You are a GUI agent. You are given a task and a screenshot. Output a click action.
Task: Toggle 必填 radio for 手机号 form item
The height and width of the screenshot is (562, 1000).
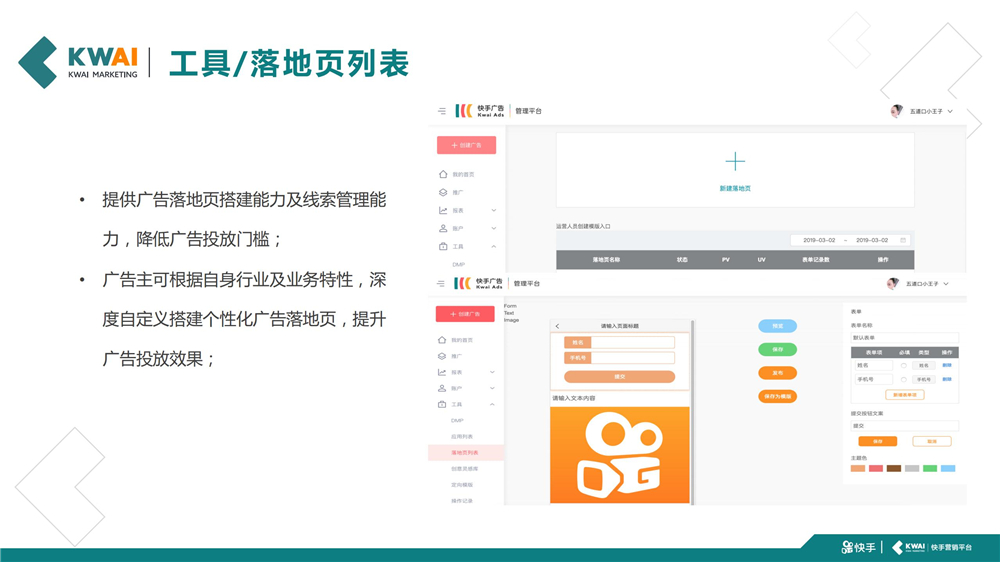point(904,380)
